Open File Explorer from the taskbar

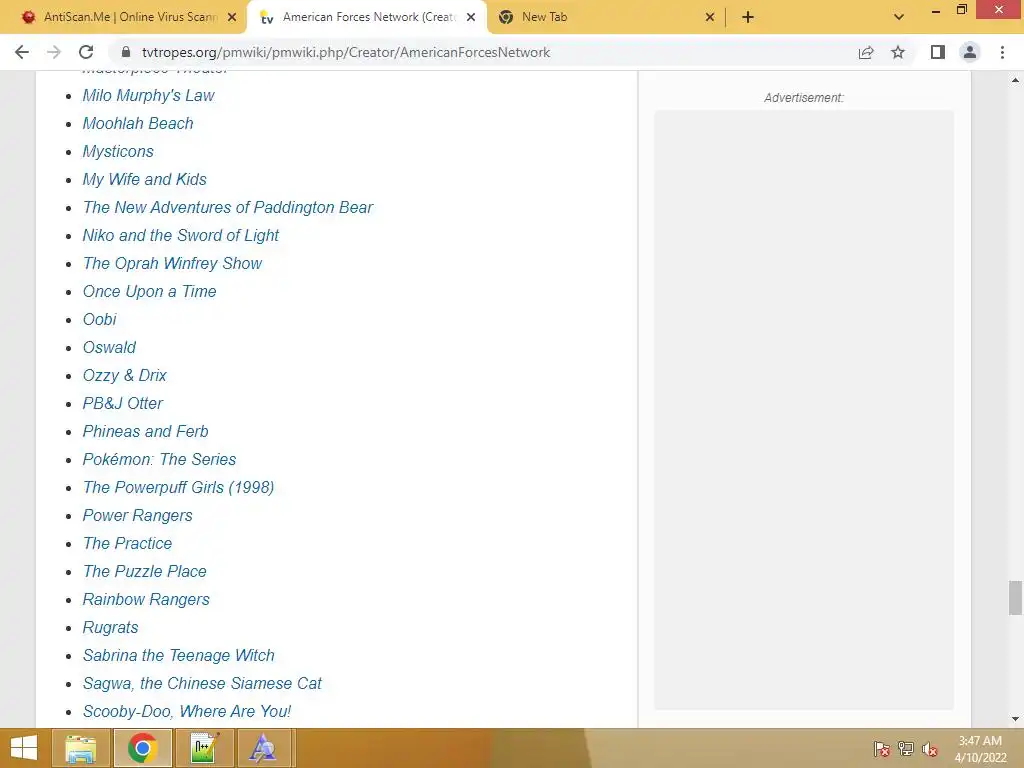coord(82,748)
